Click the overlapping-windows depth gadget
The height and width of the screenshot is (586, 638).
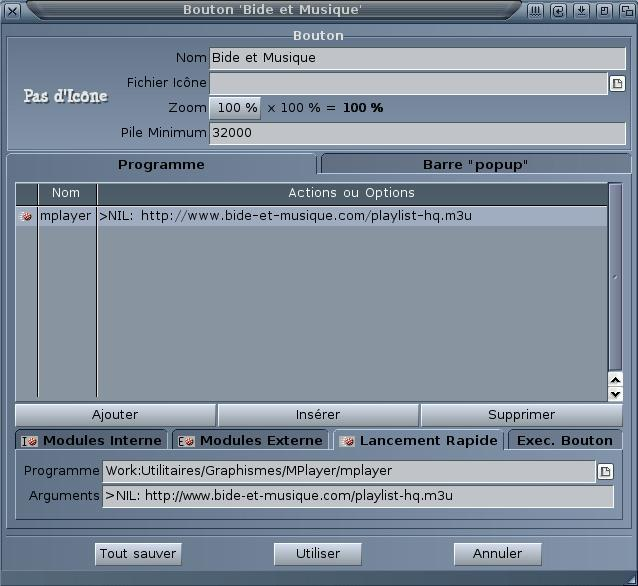click(627, 11)
